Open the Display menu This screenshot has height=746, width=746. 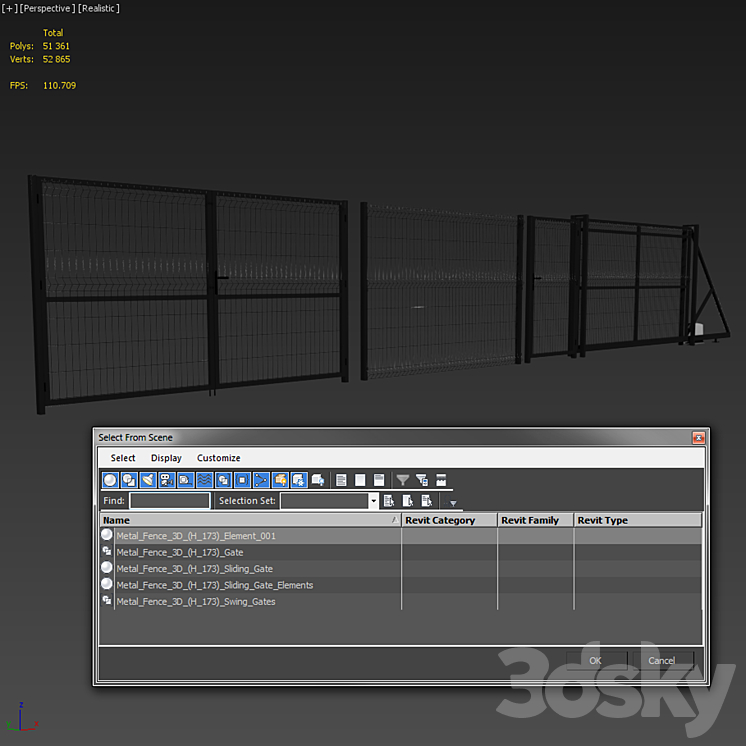click(166, 458)
